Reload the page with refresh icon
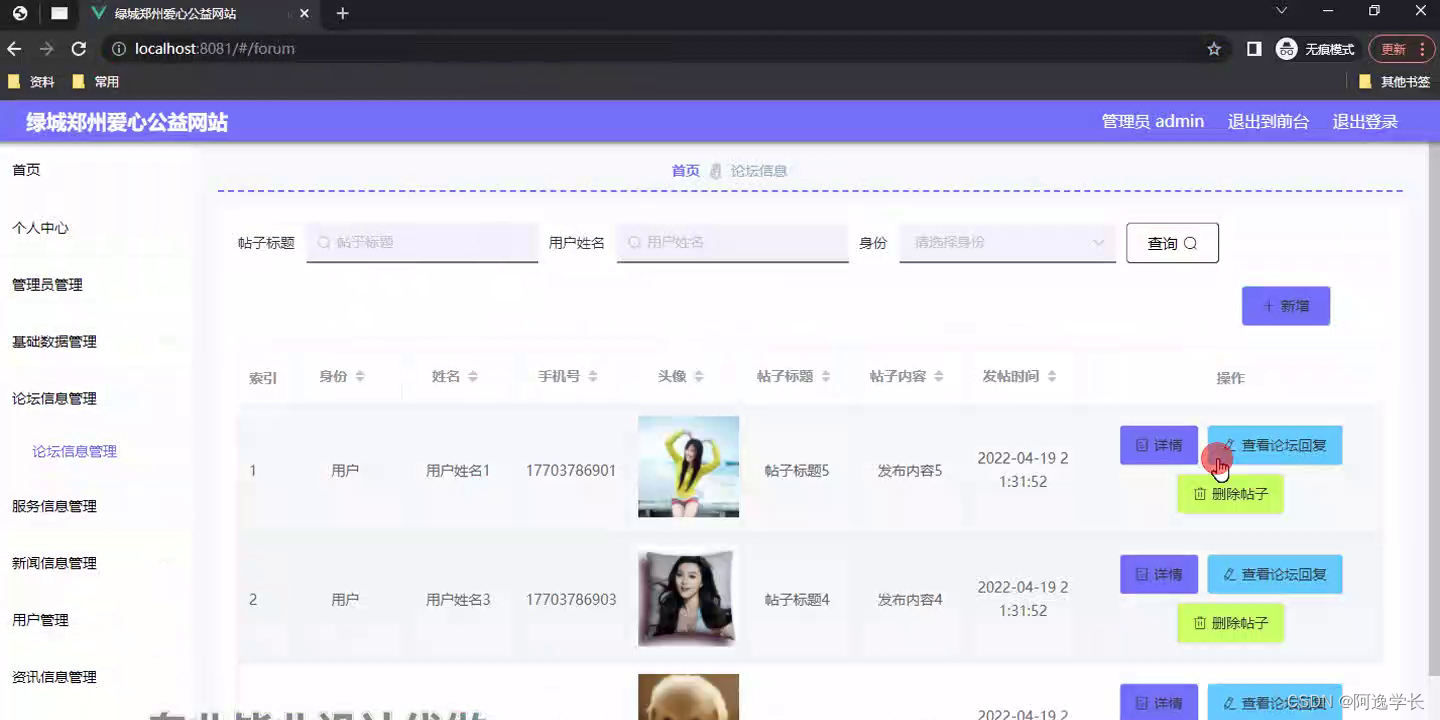 click(79, 48)
